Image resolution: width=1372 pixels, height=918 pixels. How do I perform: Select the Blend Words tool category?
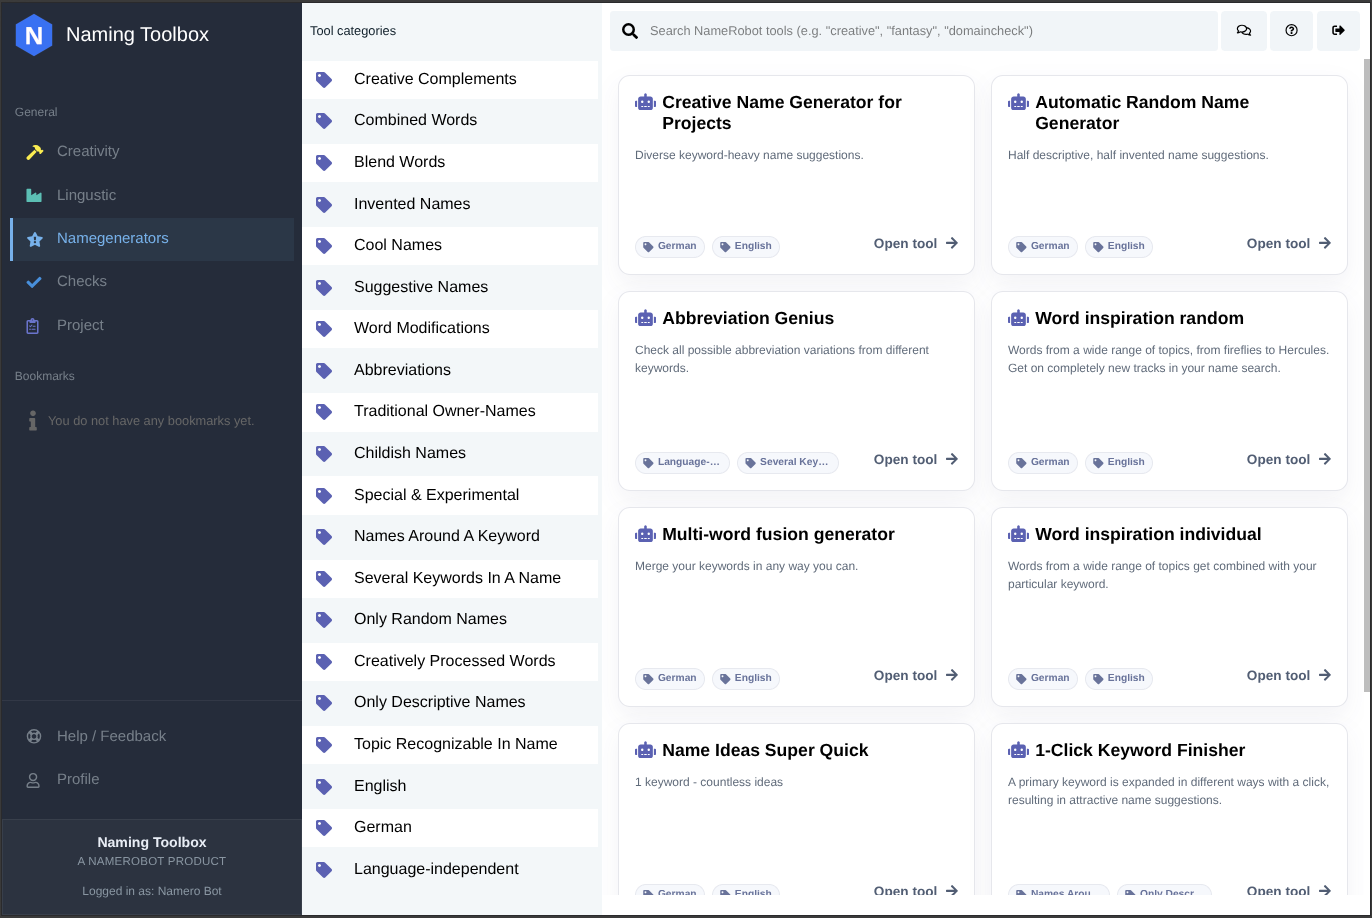click(399, 162)
